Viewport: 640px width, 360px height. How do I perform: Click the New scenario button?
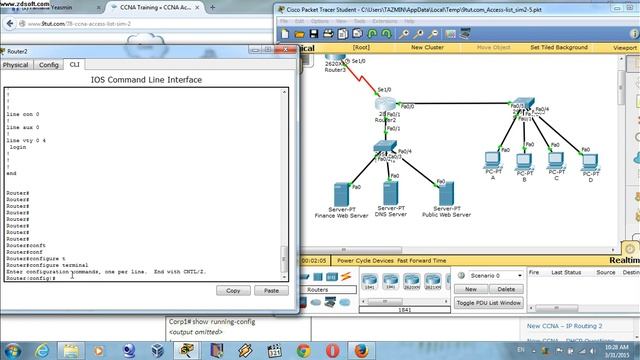(x=471, y=289)
